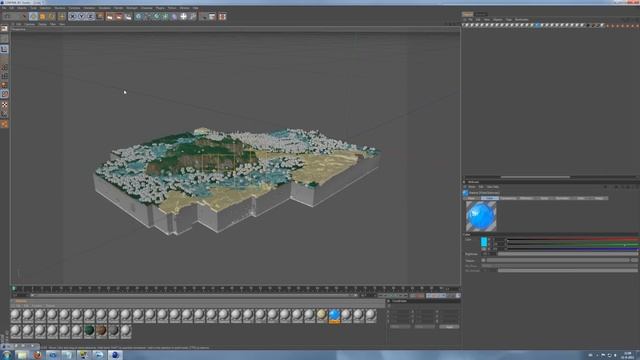
Task: Open the File menu in main menu bar
Action: (4, 8)
